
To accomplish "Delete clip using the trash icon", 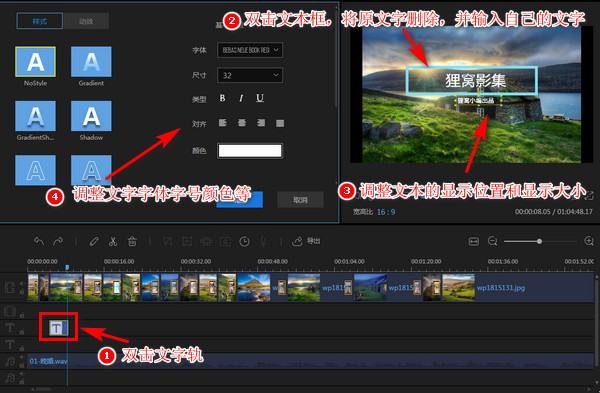I will tap(132, 241).
